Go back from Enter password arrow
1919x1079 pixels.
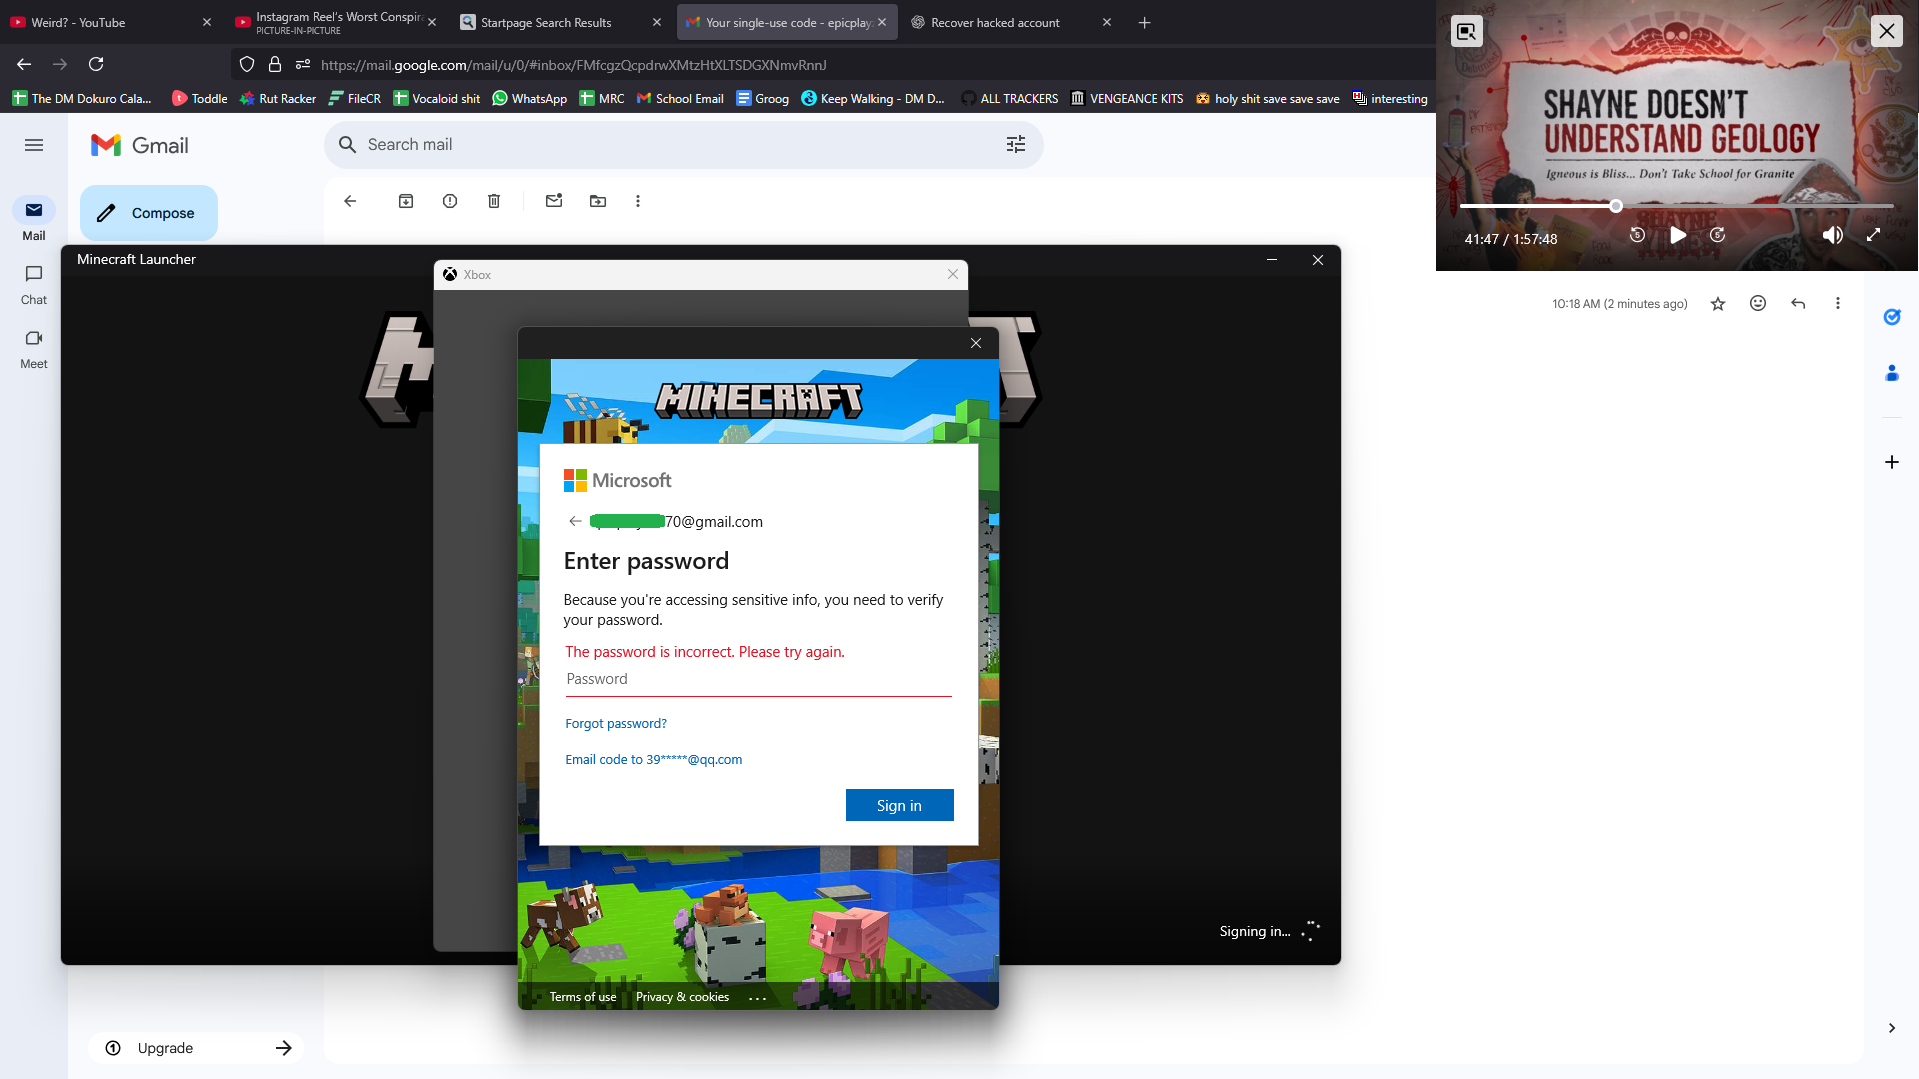point(575,521)
